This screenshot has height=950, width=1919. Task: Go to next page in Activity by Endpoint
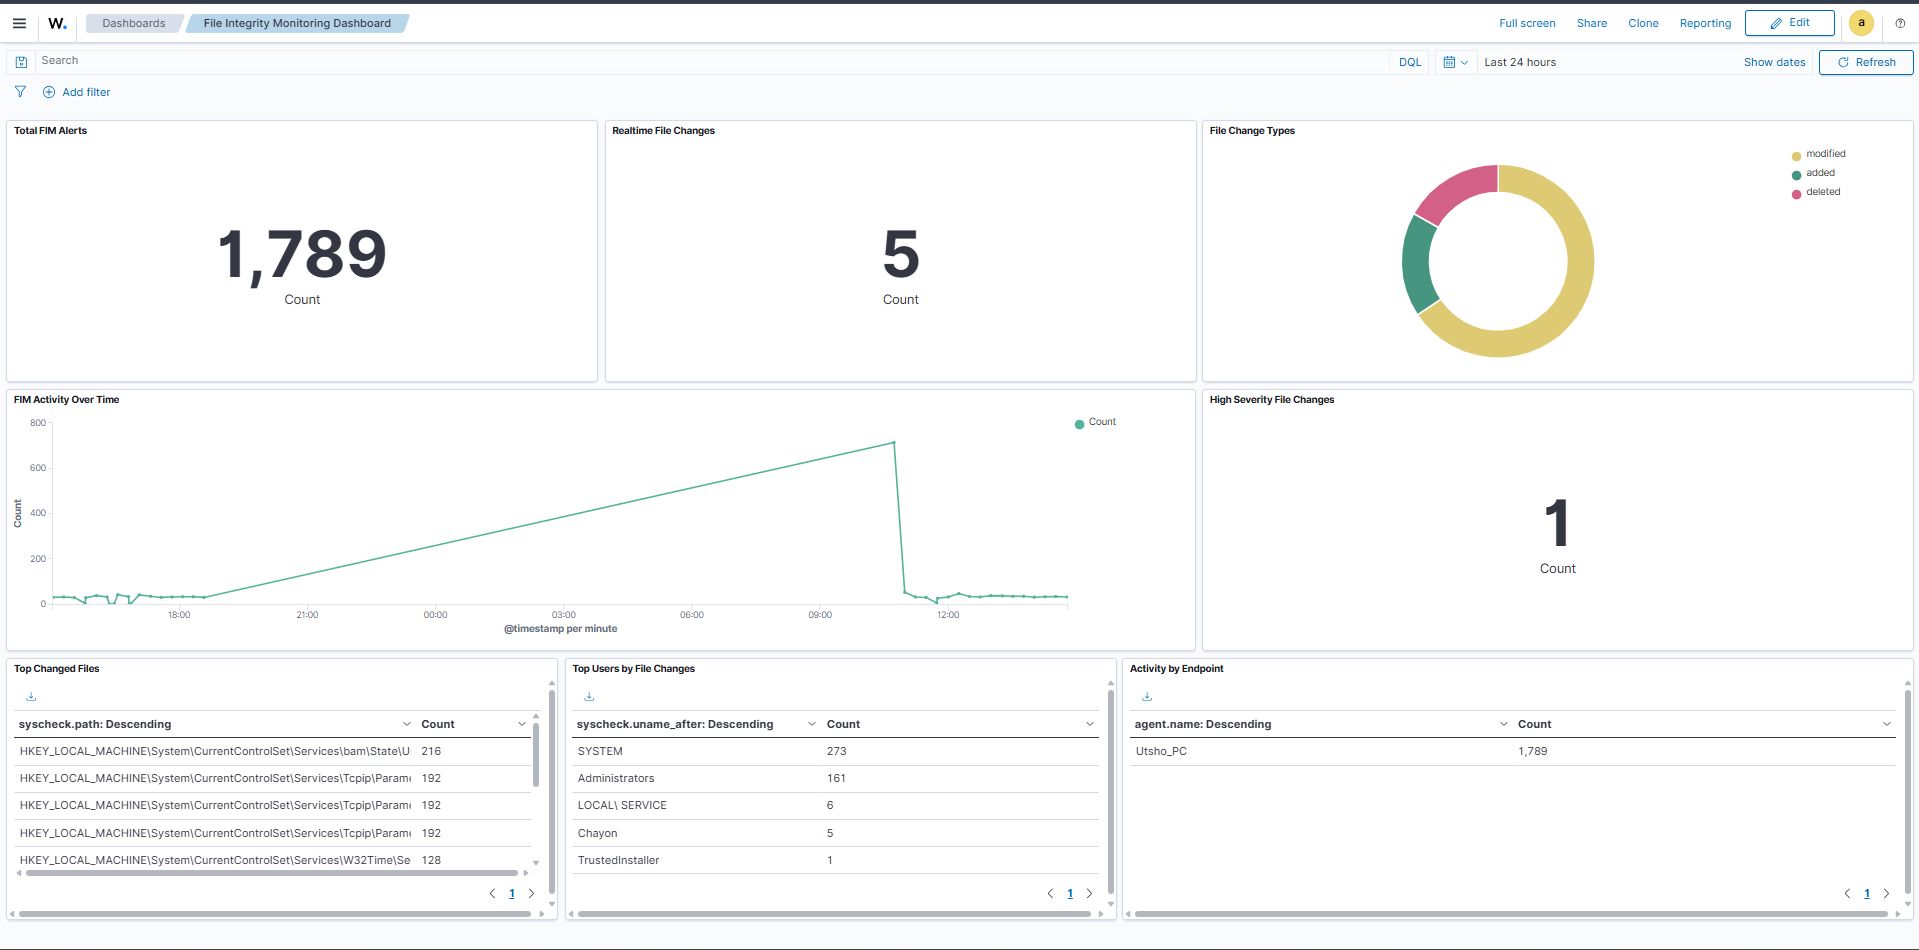1886,894
